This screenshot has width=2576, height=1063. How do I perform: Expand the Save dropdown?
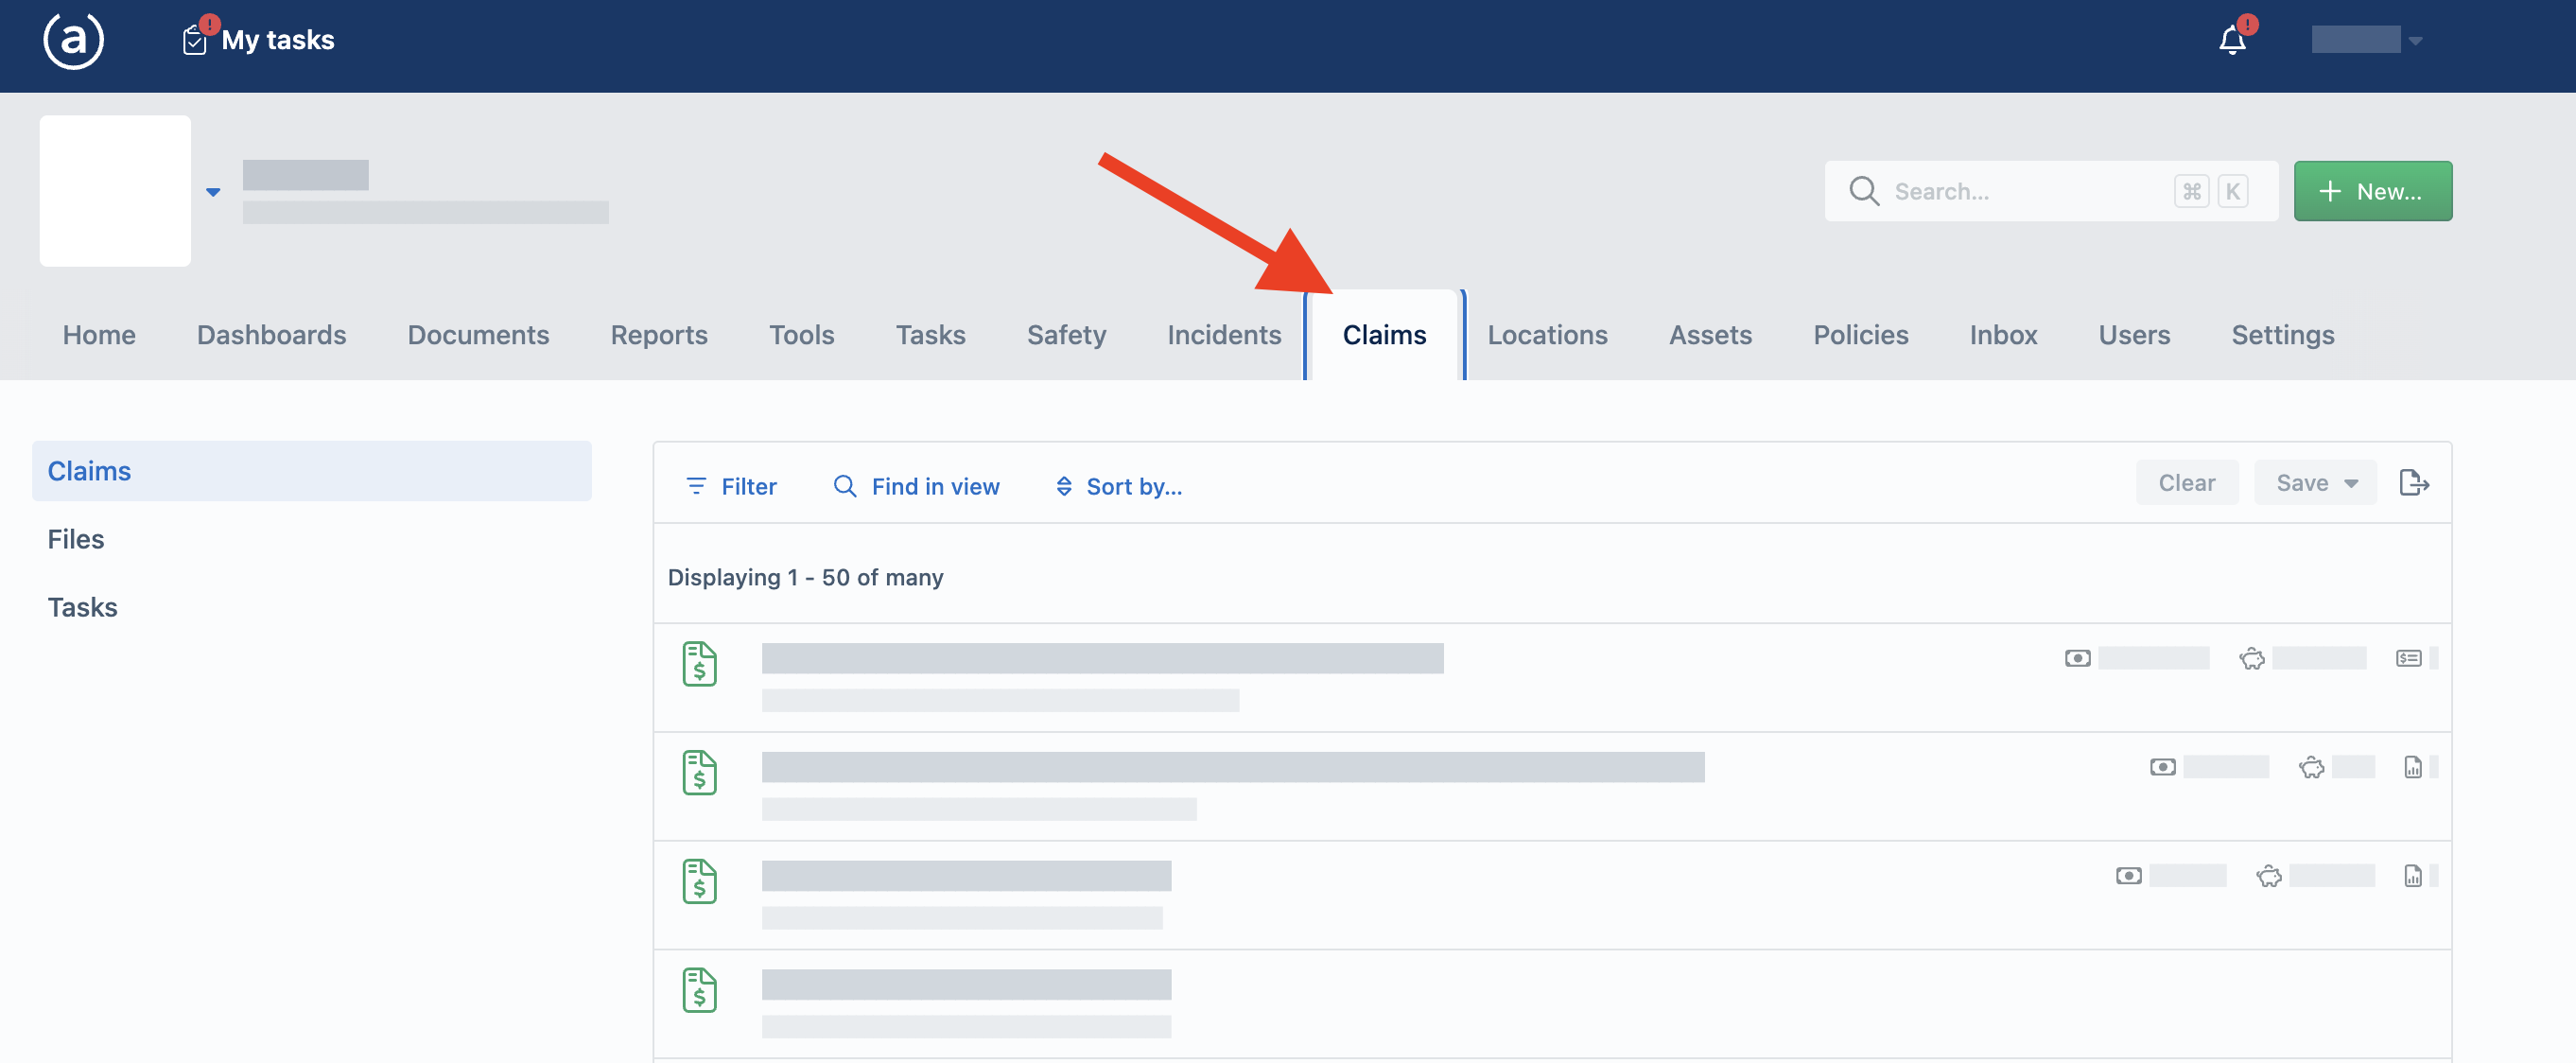click(2315, 483)
